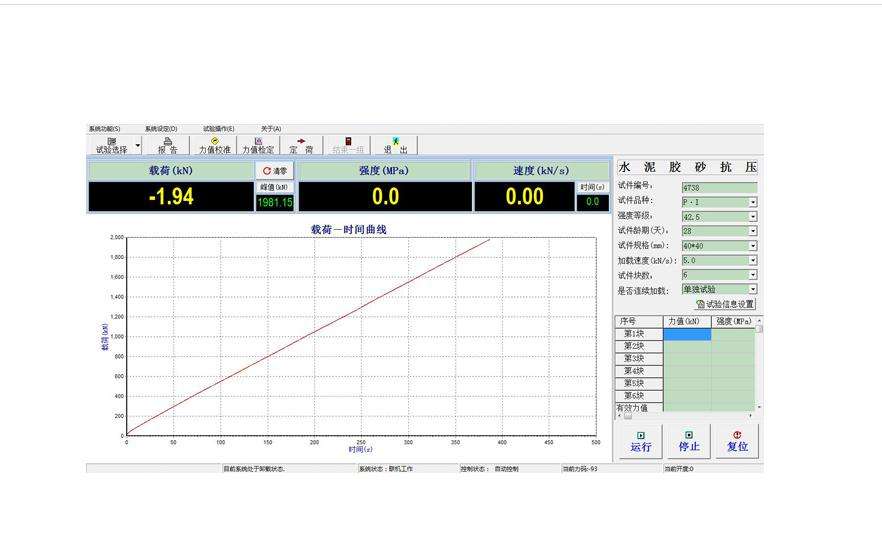
Task: Click the 试验信息设置 button
Action: 724,304
